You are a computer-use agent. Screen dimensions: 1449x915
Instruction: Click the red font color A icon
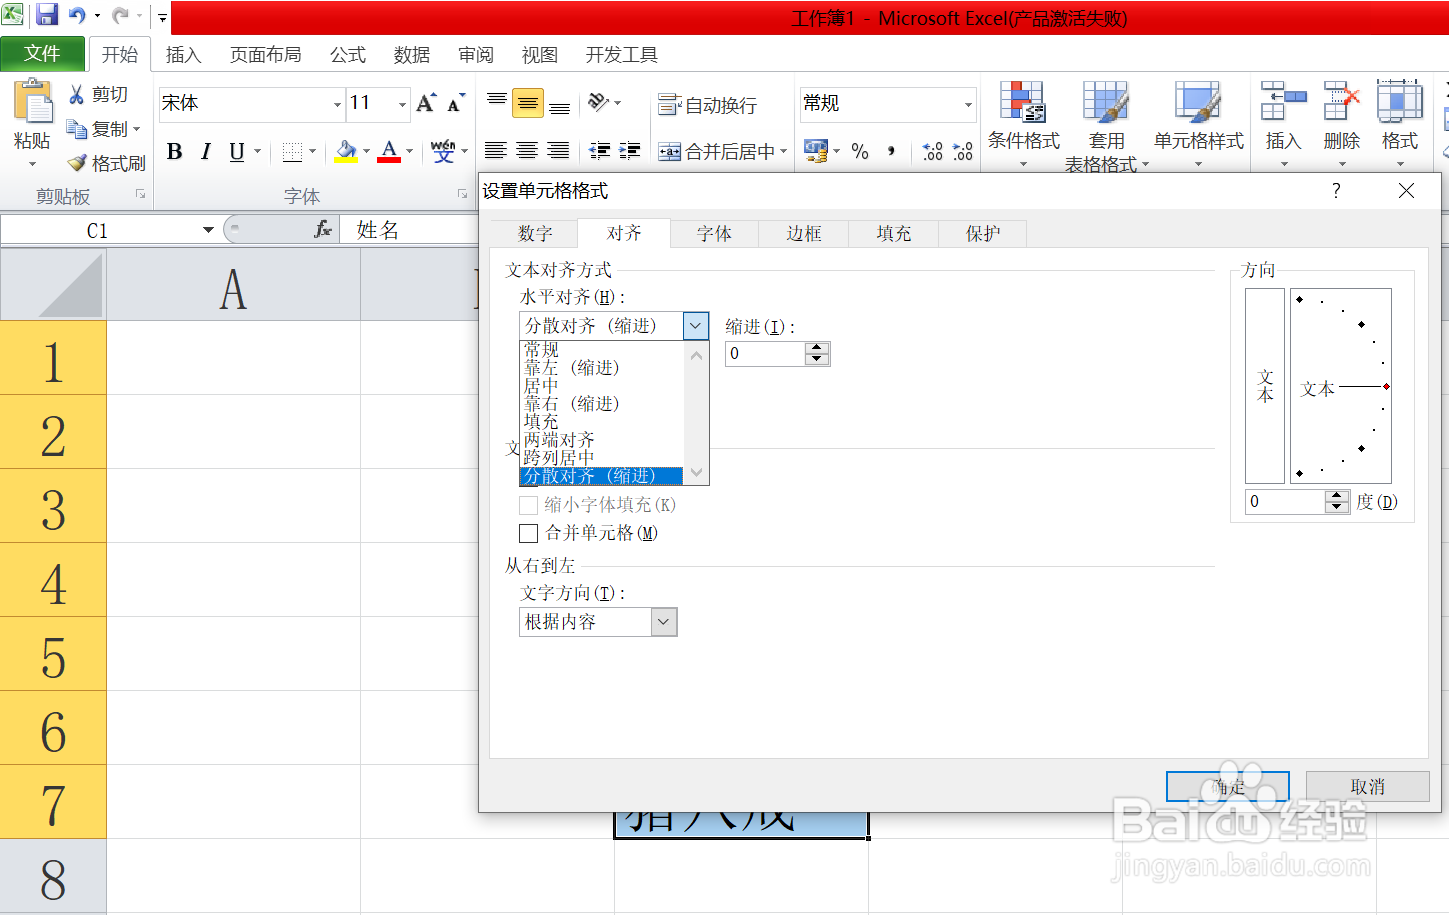click(389, 151)
